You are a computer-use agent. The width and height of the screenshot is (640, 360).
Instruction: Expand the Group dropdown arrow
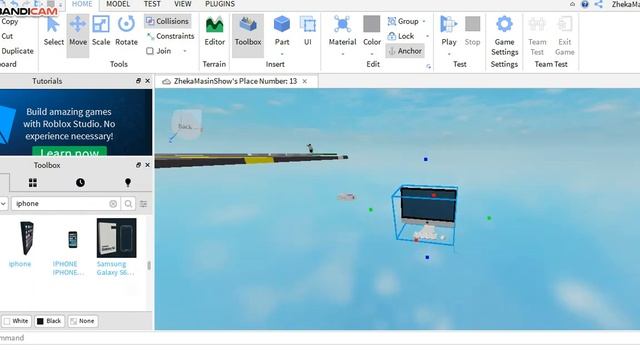[424, 21]
